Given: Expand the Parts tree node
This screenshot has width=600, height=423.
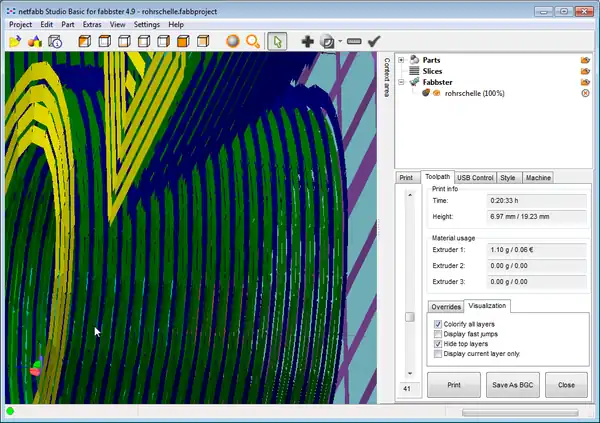Looking at the screenshot, I should tap(401, 60).
